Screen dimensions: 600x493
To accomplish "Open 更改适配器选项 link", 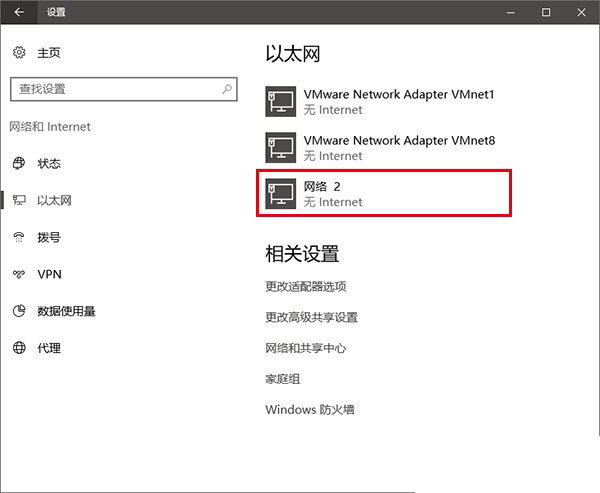I will [x=305, y=286].
